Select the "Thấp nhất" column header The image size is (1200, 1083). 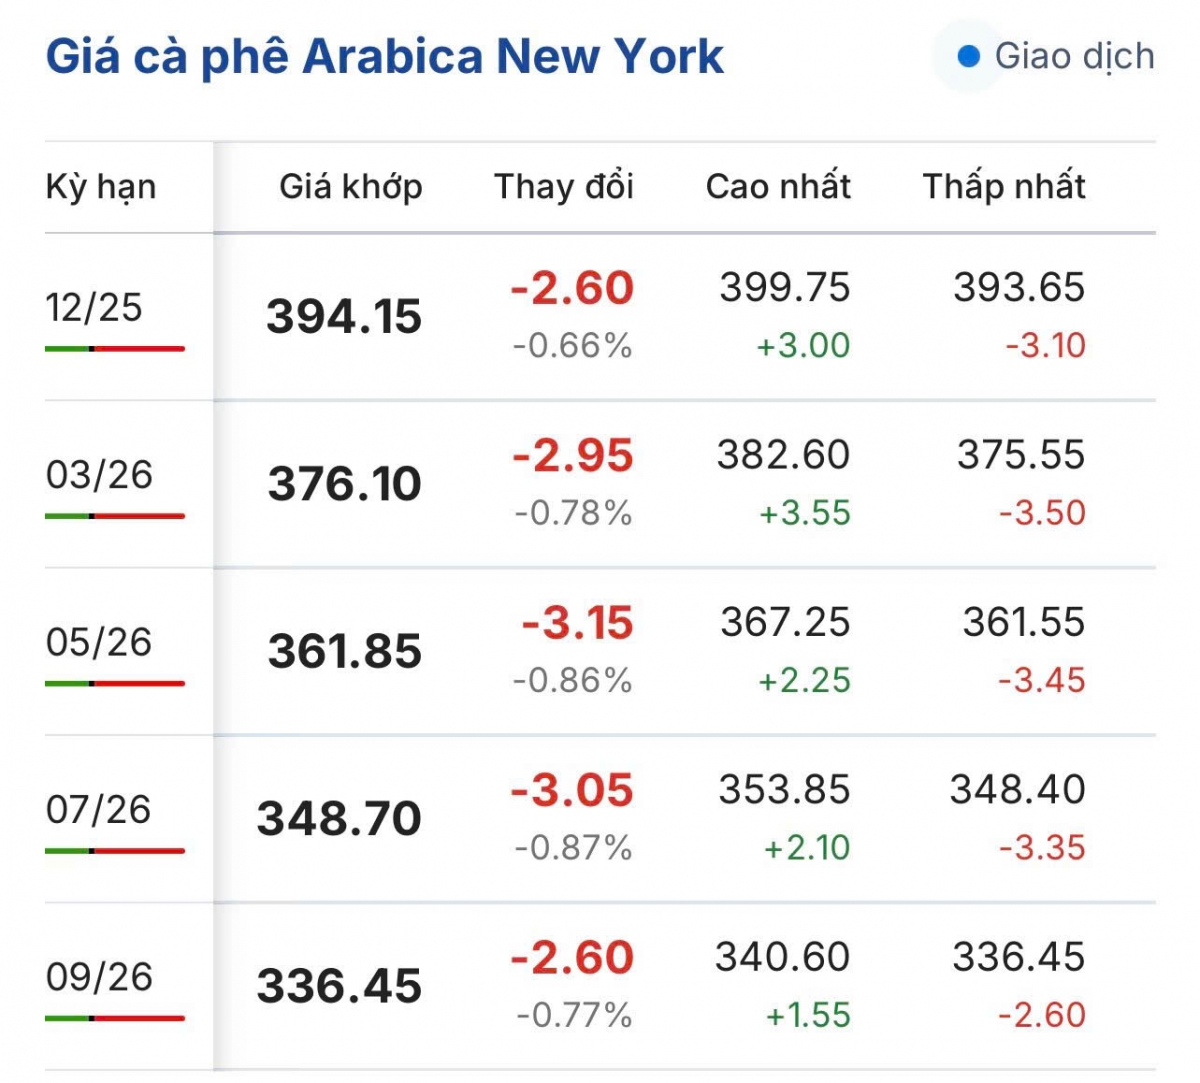[1003, 187]
